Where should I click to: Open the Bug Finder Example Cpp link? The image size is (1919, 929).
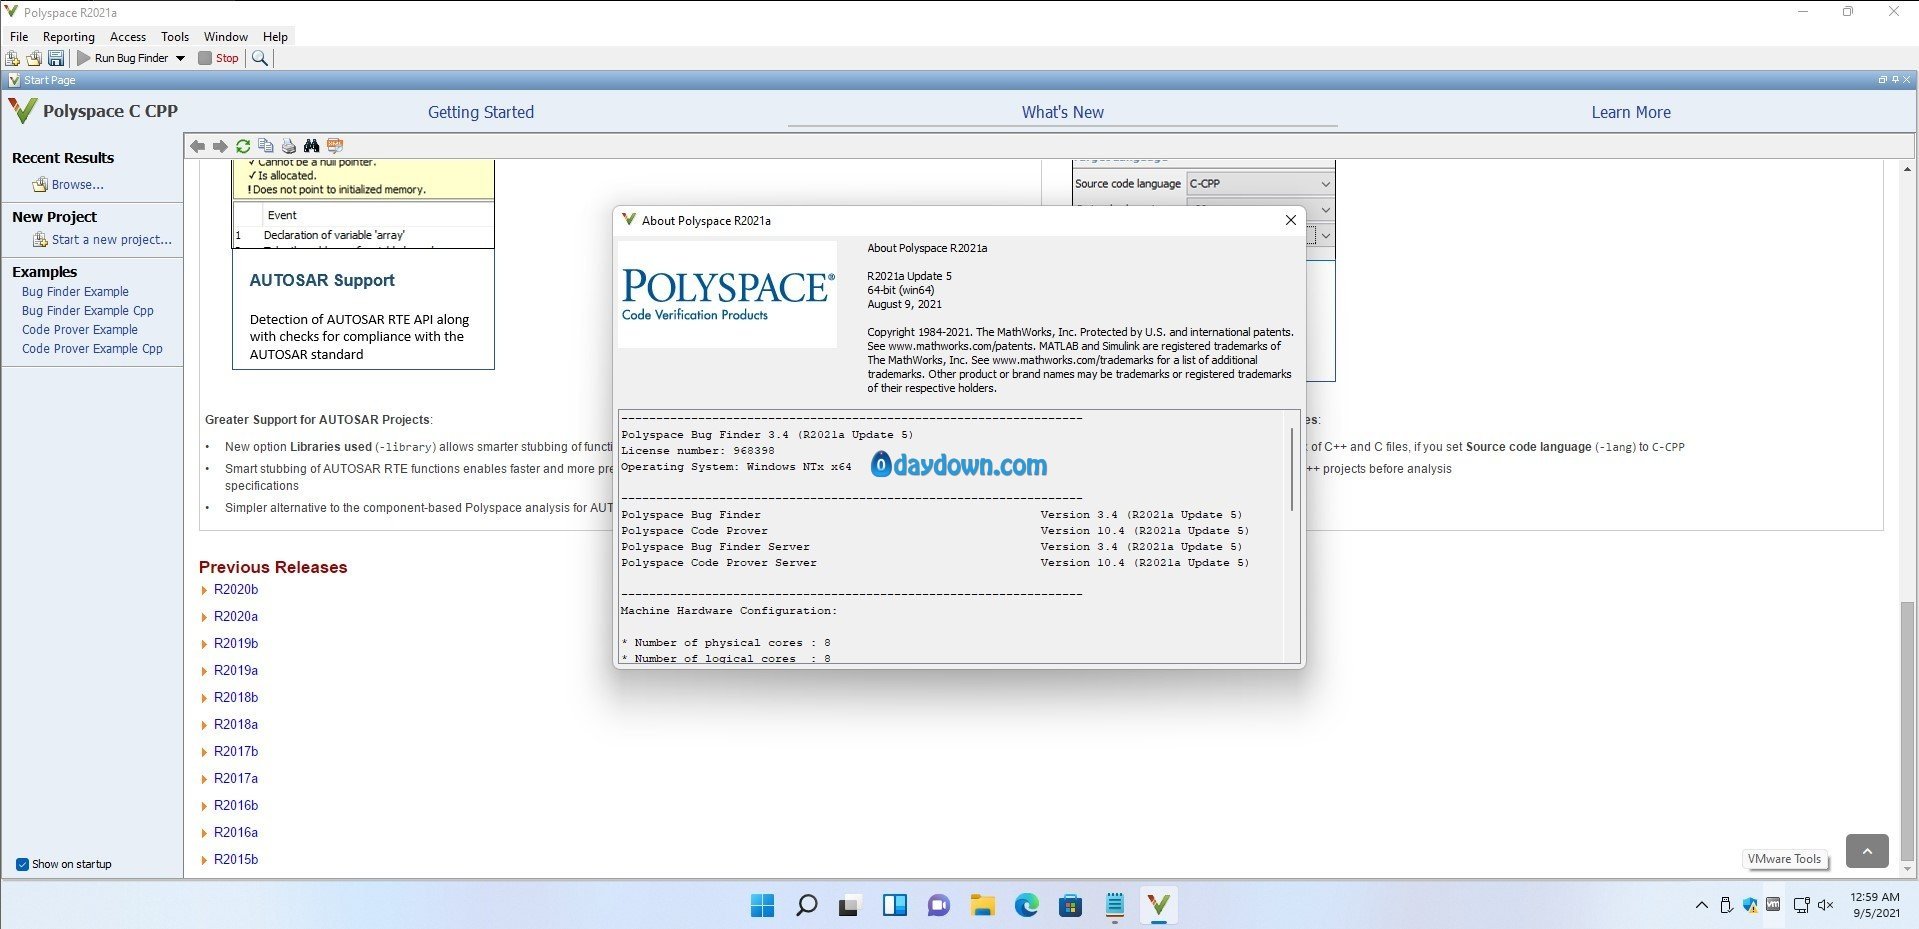click(x=88, y=311)
